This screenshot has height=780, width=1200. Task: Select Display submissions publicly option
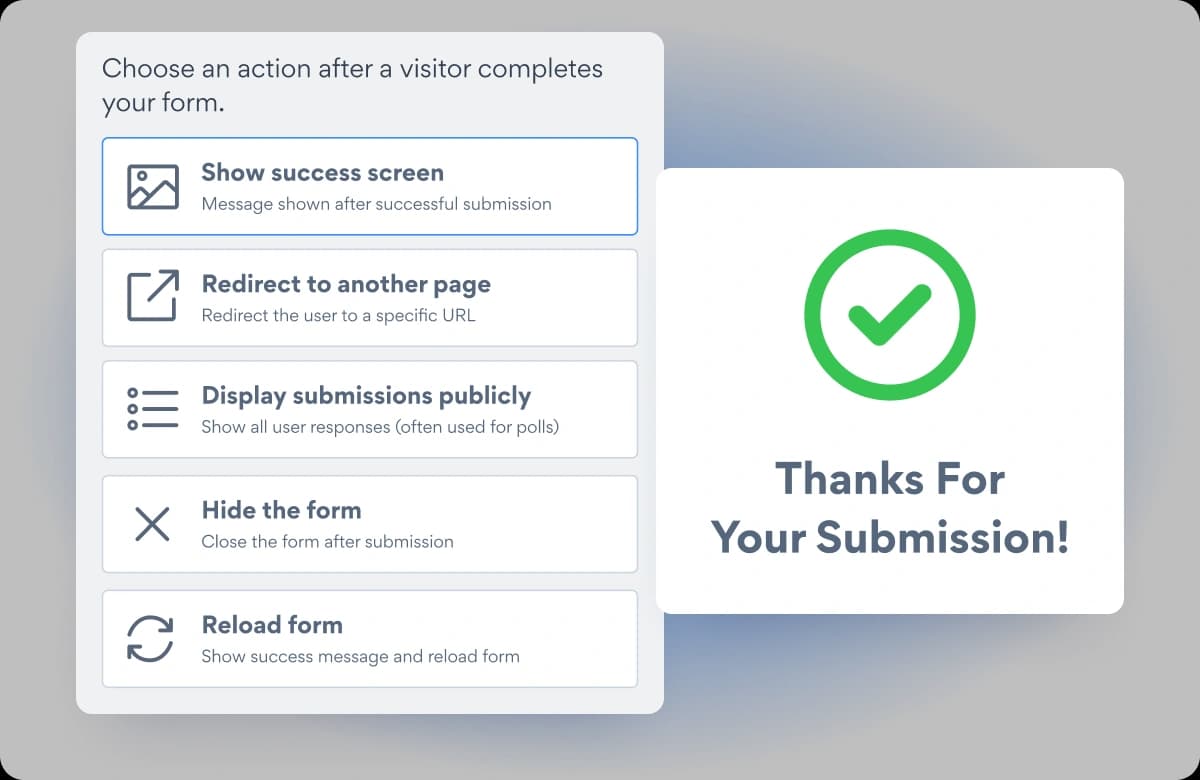point(370,410)
